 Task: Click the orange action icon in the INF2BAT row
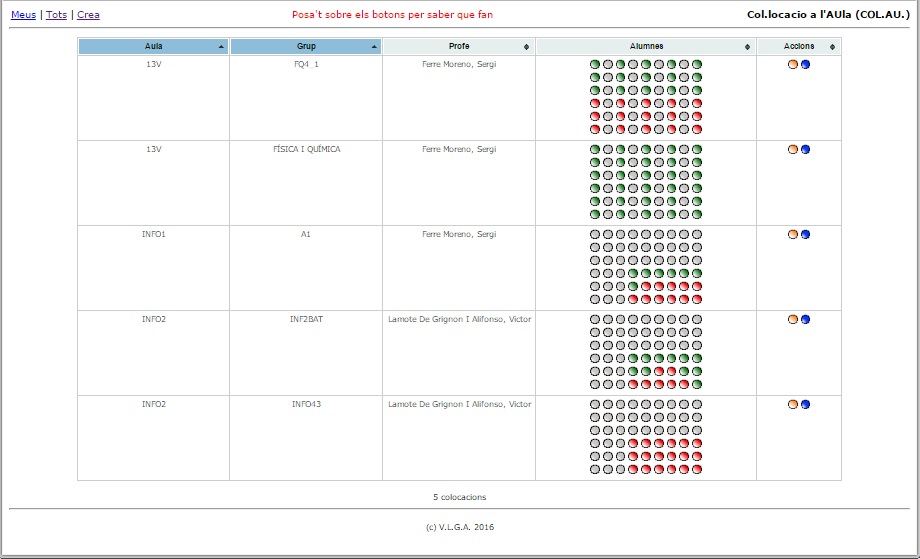(x=793, y=320)
